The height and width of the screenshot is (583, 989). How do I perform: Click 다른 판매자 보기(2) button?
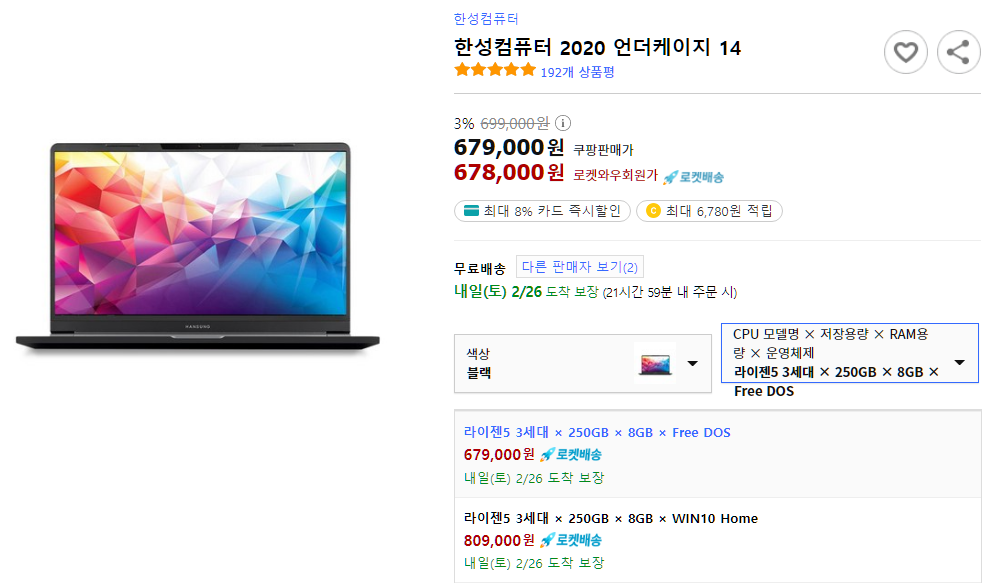pos(580,267)
